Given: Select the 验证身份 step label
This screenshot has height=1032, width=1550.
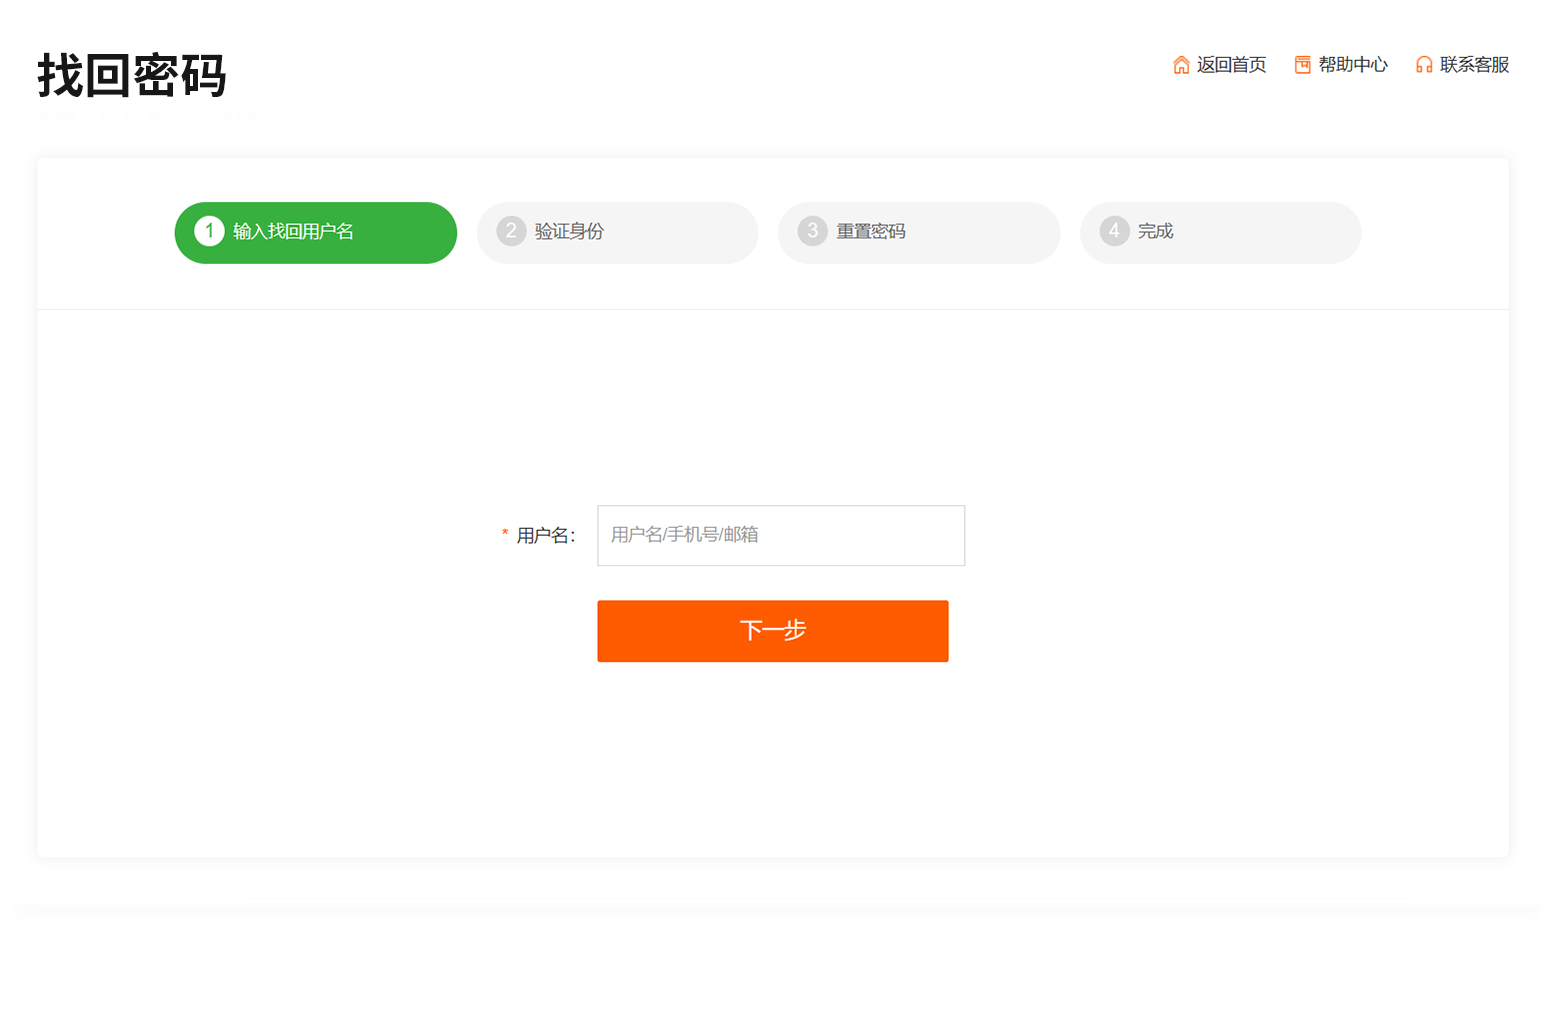Looking at the screenshot, I should click(569, 232).
